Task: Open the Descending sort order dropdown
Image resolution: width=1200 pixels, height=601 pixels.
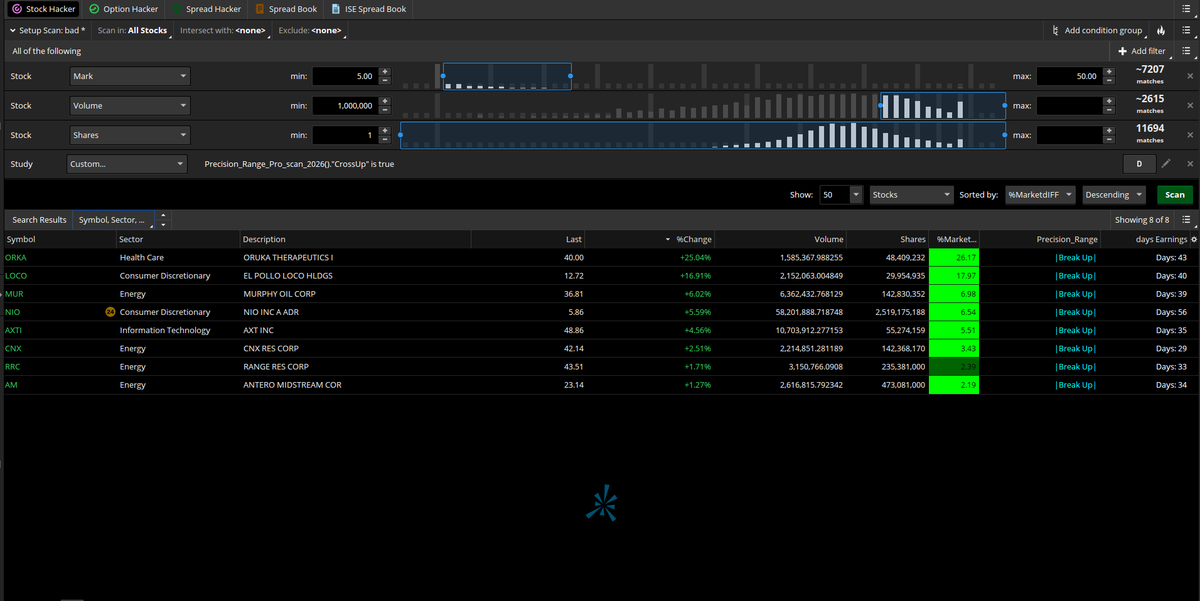Action: [1116, 195]
